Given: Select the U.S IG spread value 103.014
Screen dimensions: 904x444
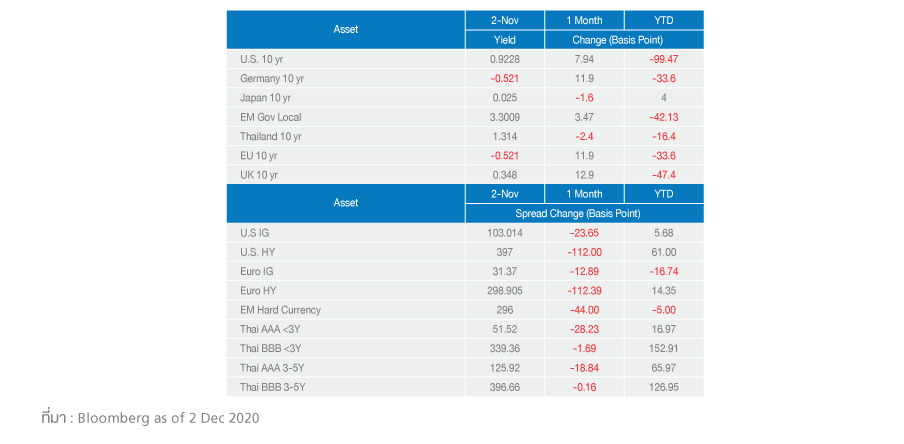Looking at the screenshot, I should (505, 232).
